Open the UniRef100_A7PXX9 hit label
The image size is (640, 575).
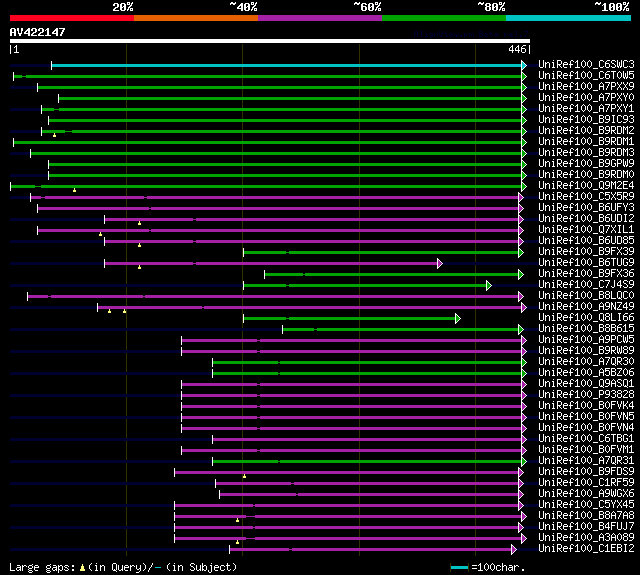(x=586, y=87)
